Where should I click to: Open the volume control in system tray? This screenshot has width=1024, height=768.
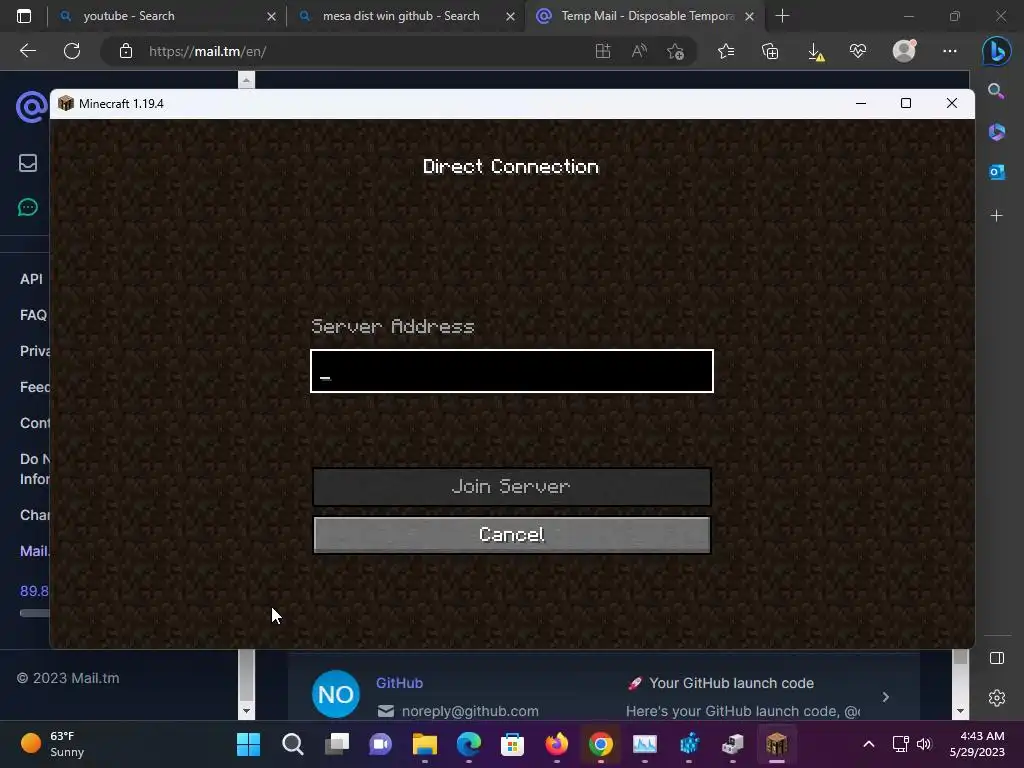[x=924, y=744]
